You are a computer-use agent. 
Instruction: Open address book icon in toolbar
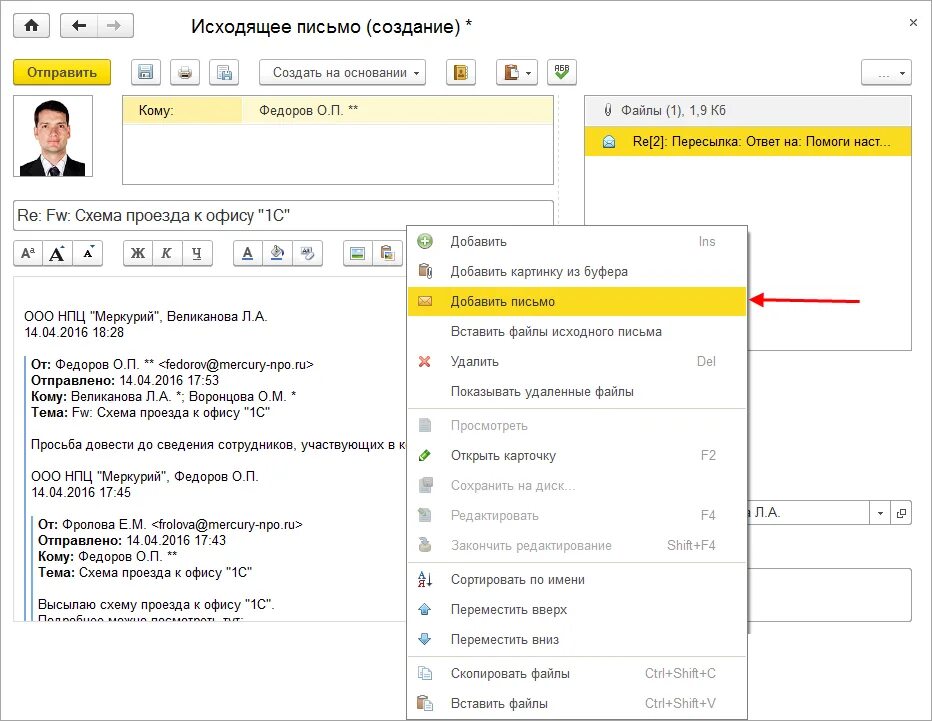click(461, 73)
